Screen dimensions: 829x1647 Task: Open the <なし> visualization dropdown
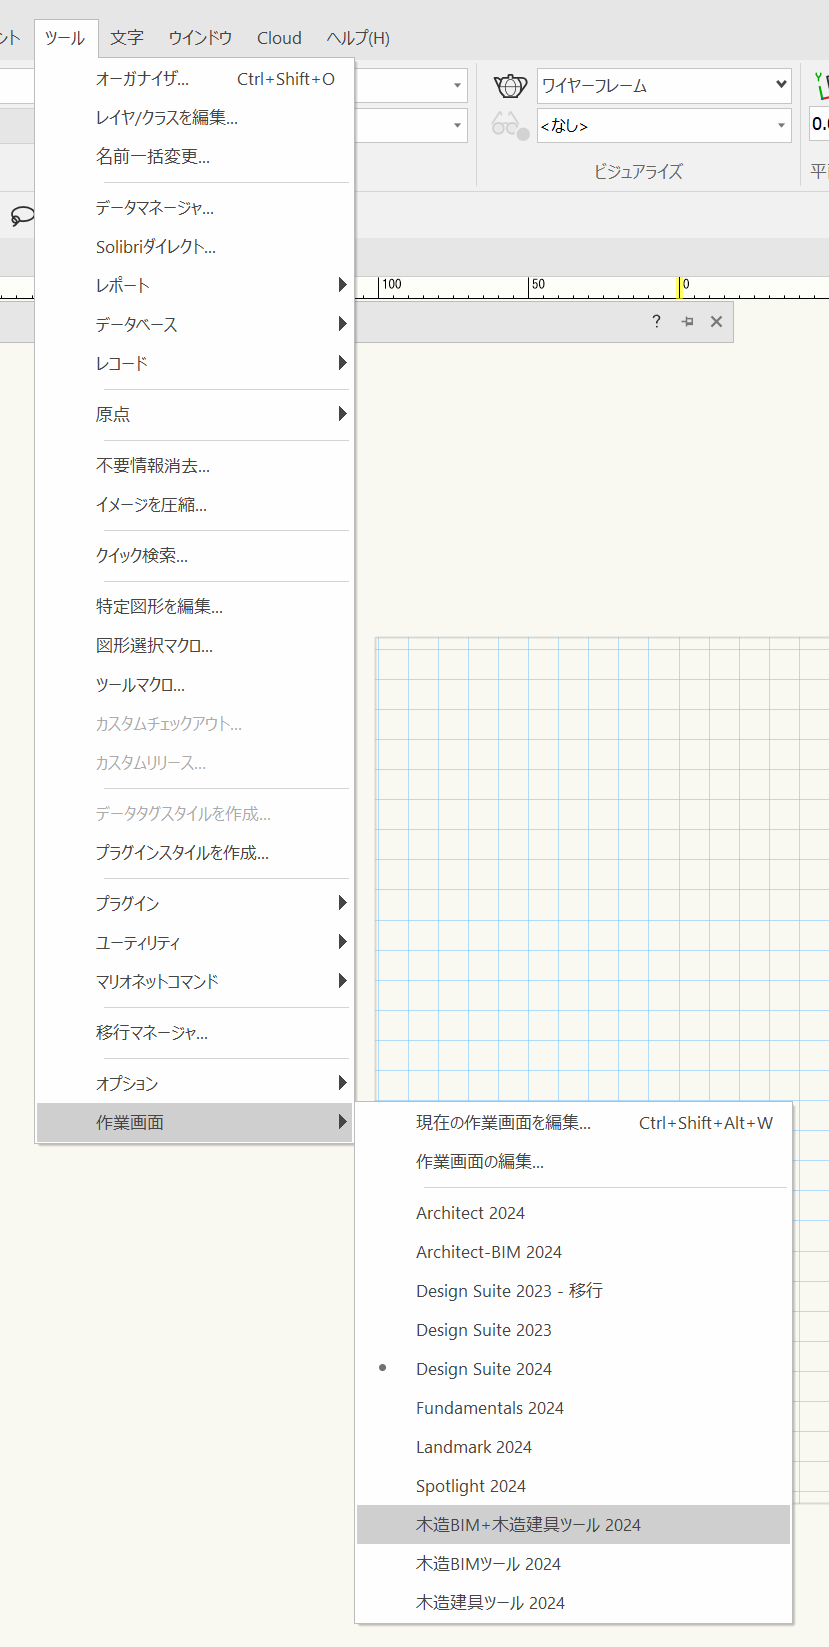coord(664,126)
